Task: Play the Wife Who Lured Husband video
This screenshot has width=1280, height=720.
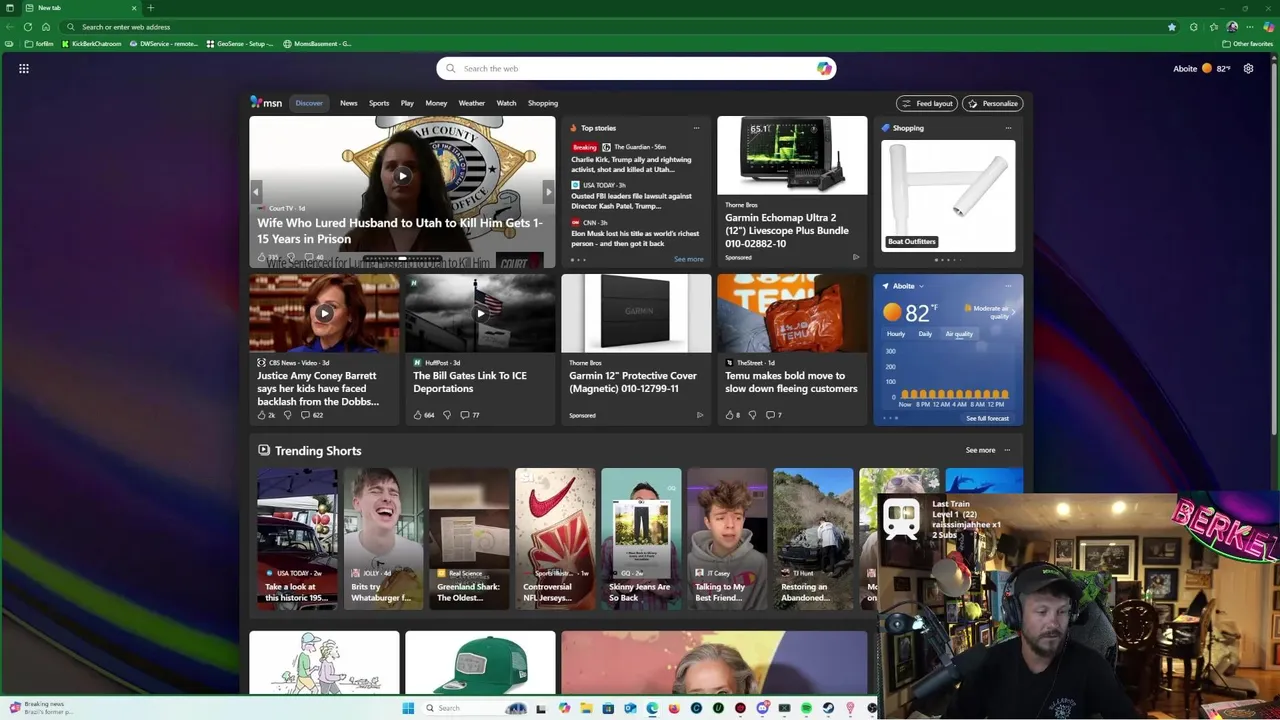Action: (402, 176)
